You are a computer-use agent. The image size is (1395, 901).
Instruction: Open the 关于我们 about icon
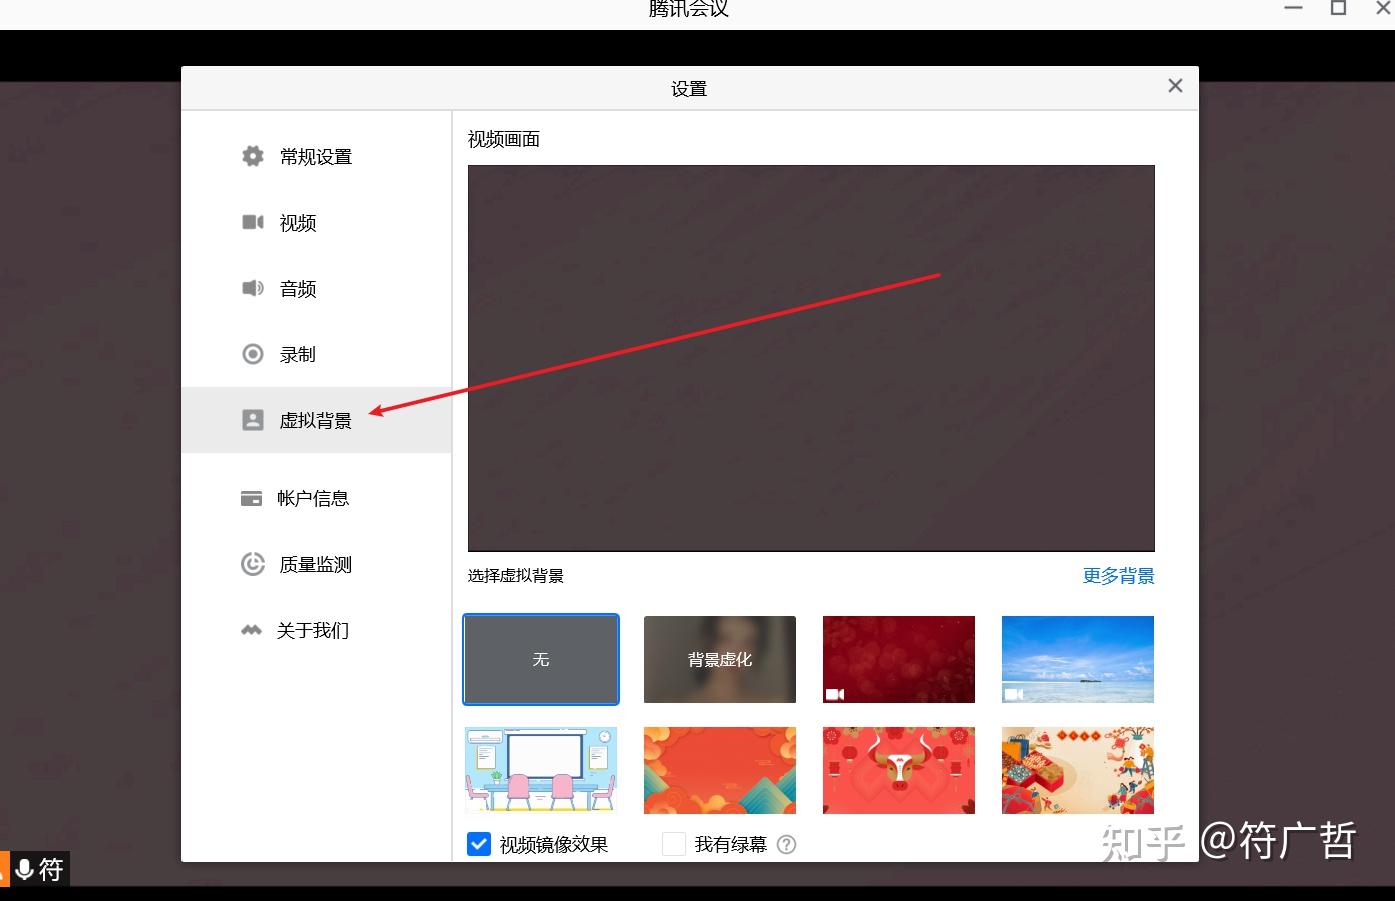252,630
